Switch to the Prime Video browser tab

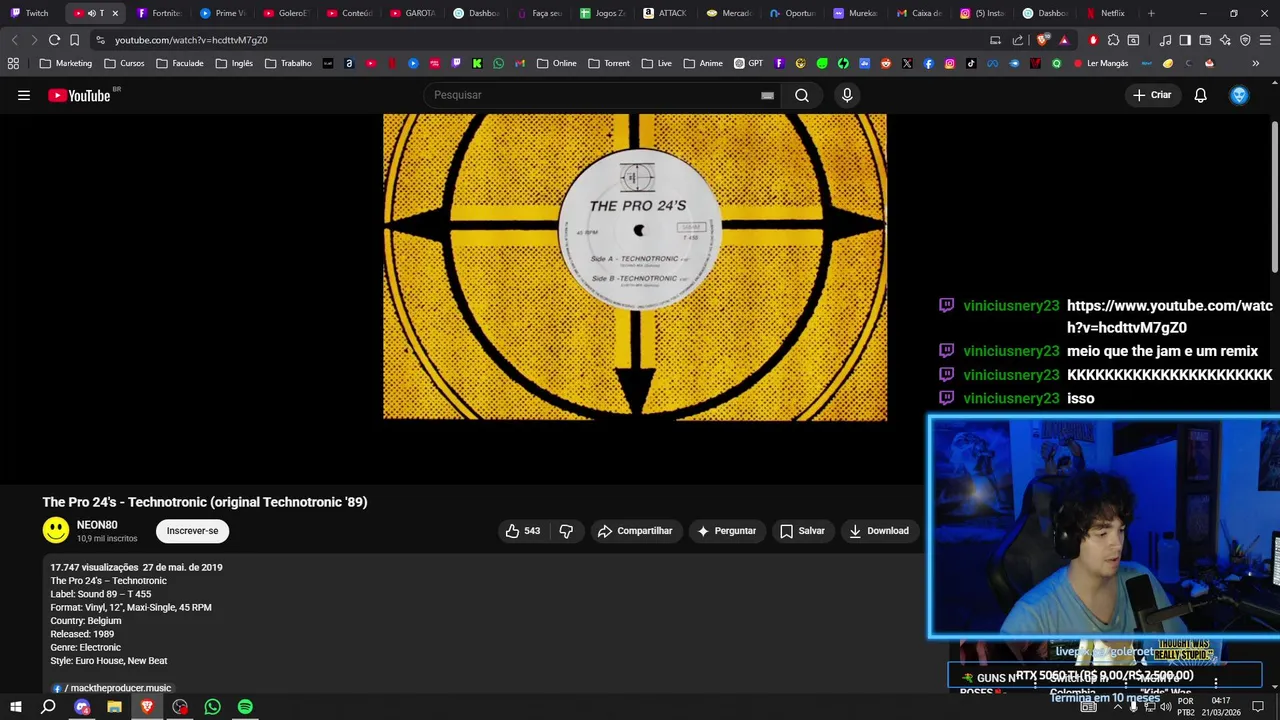coord(222,13)
